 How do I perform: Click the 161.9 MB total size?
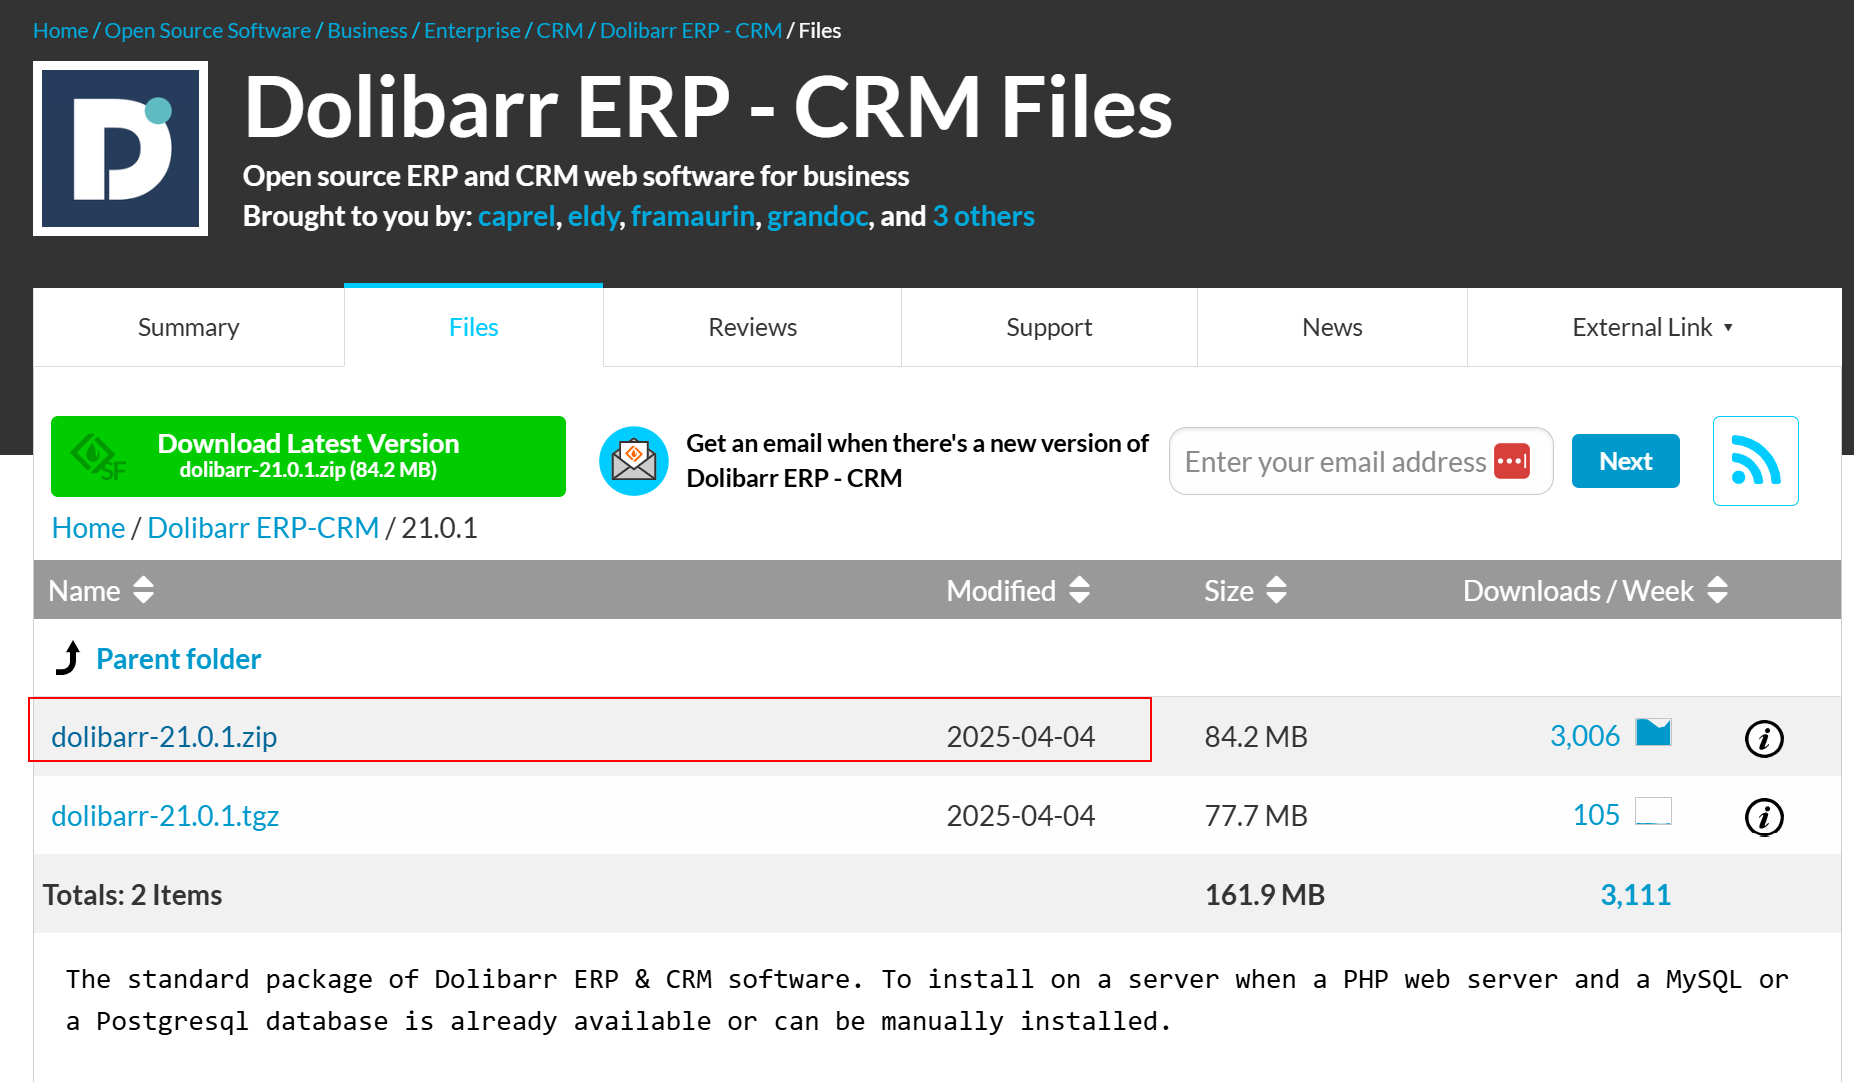(x=1265, y=894)
